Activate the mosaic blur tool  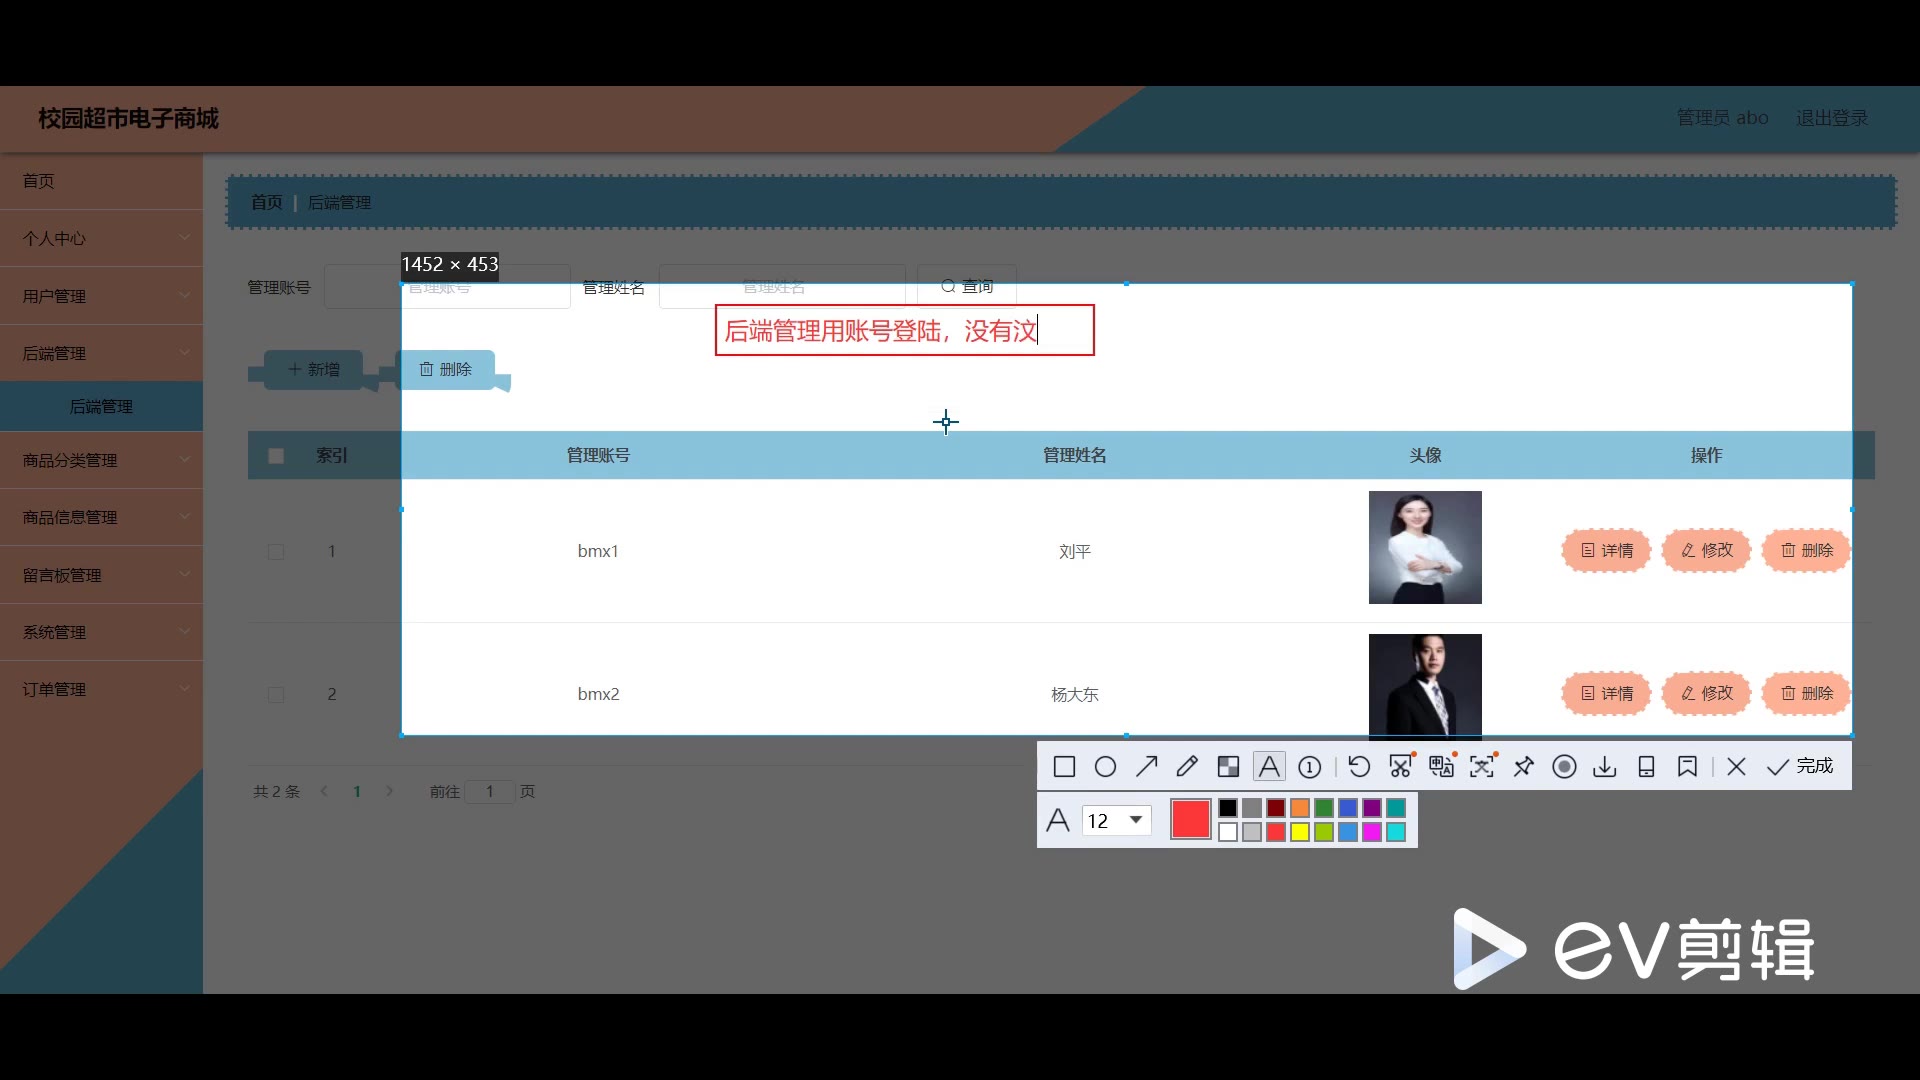[x=1228, y=767]
